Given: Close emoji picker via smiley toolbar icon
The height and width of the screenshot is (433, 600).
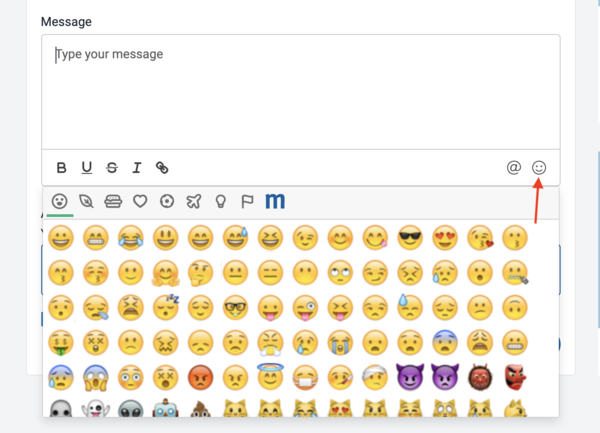Looking at the screenshot, I should [x=539, y=167].
